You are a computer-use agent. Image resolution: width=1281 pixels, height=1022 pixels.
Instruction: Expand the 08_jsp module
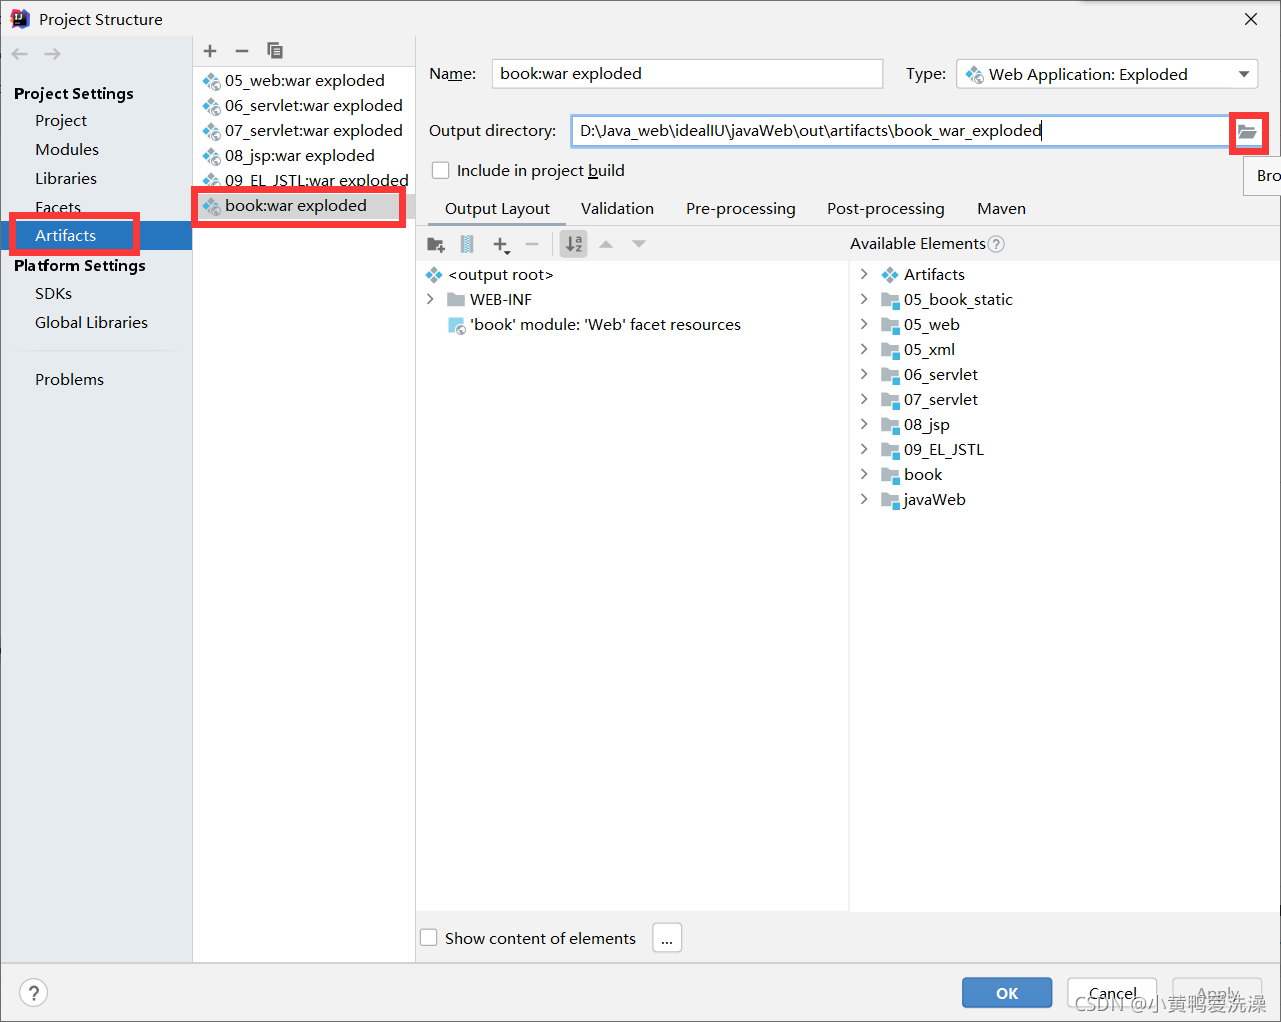coord(864,425)
